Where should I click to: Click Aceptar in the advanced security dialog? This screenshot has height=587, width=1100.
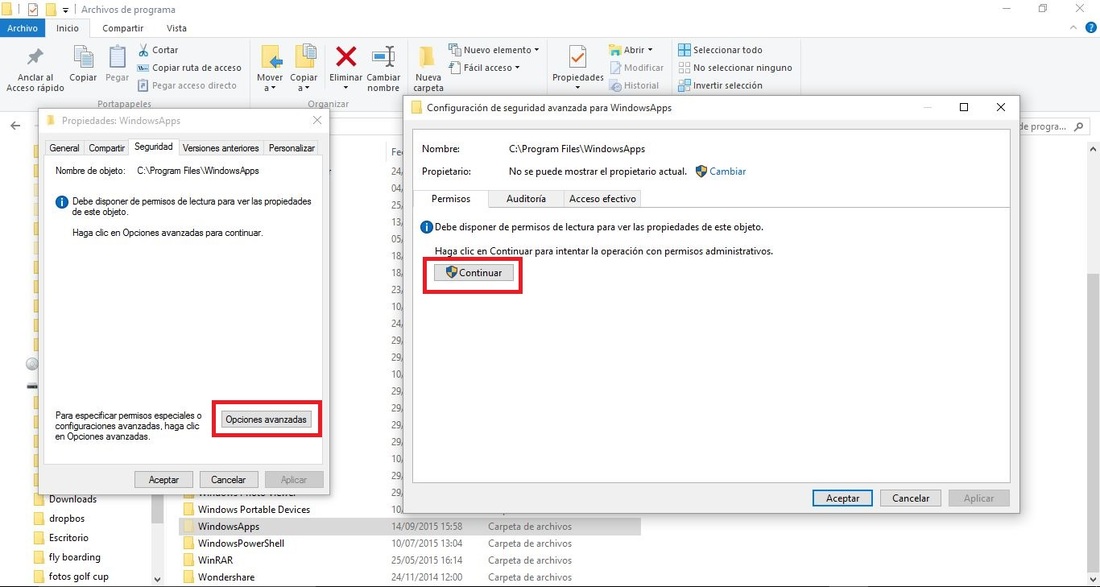tap(843, 498)
